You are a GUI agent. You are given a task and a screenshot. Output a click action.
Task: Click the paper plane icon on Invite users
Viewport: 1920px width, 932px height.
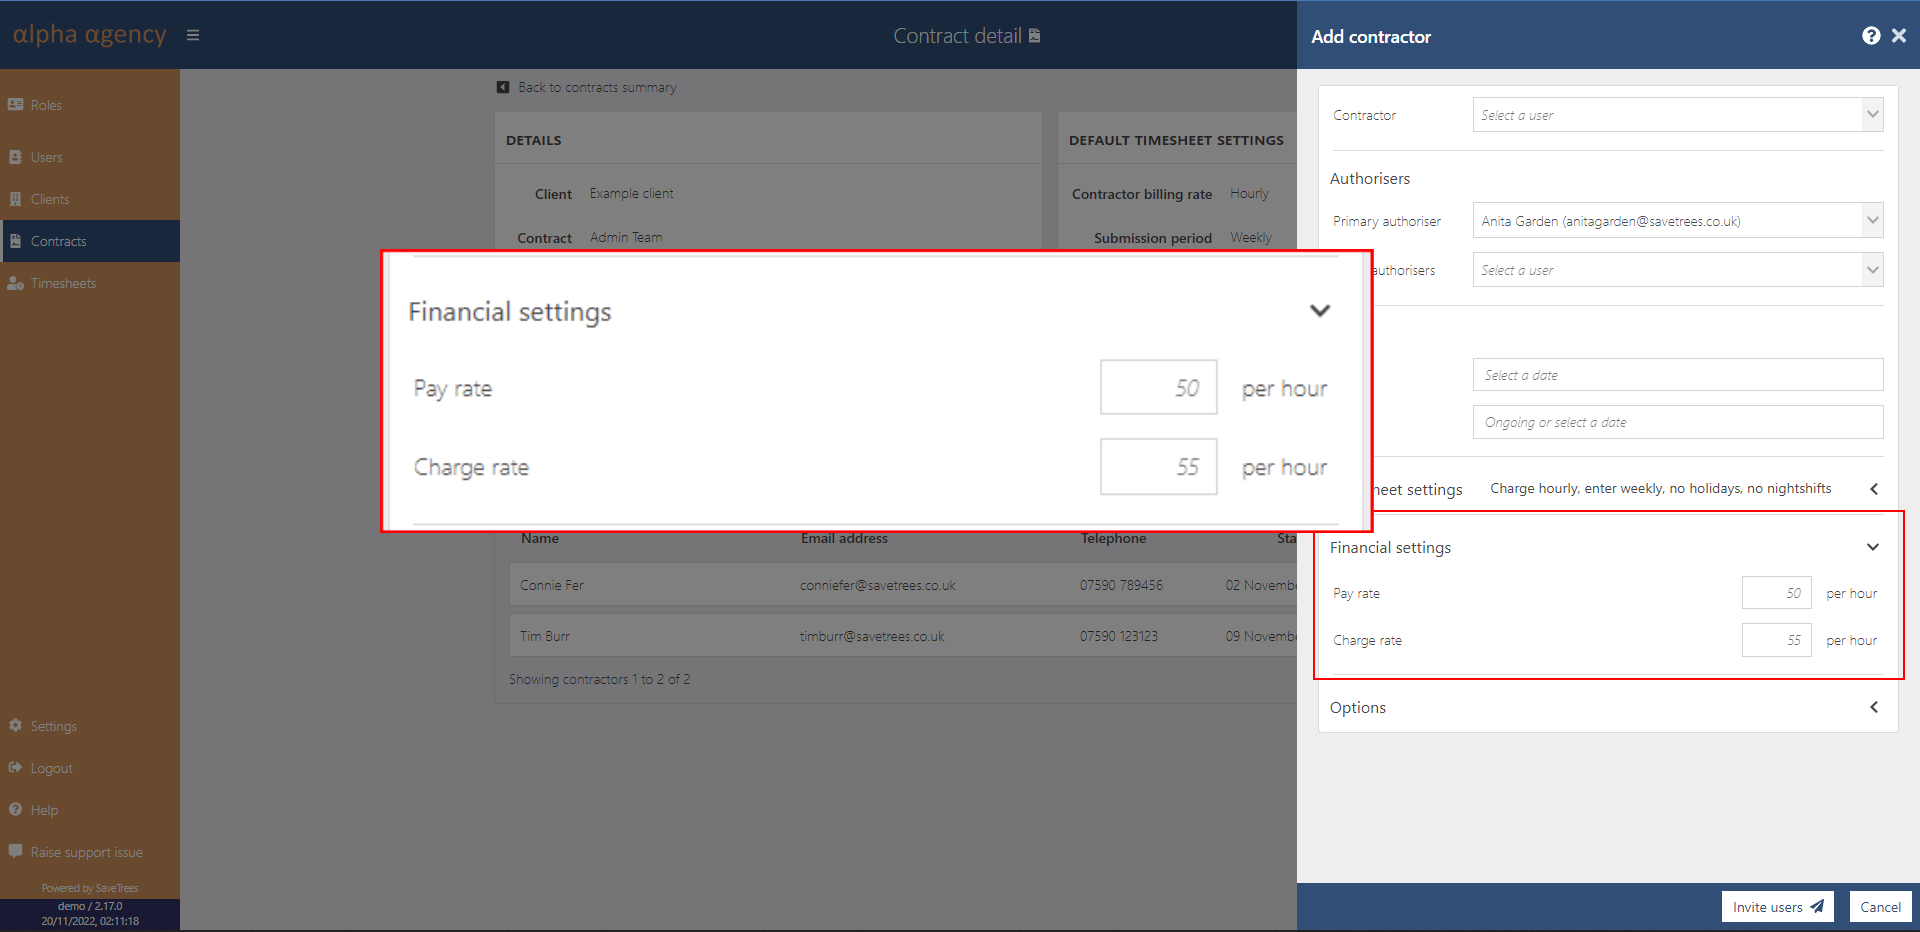pyautogui.click(x=1817, y=906)
